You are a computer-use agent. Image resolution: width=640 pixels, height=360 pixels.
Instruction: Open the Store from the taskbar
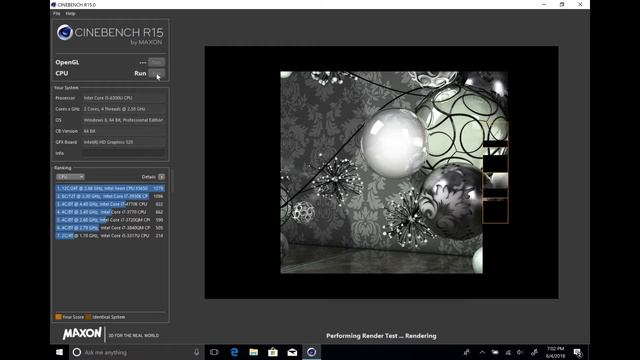[x=273, y=352]
